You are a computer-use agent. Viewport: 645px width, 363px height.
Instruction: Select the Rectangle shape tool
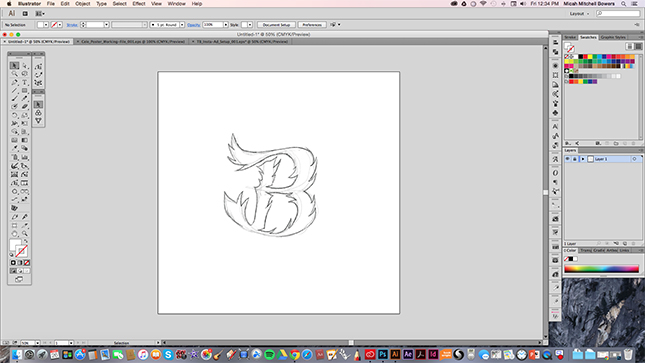[x=25, y=91]
